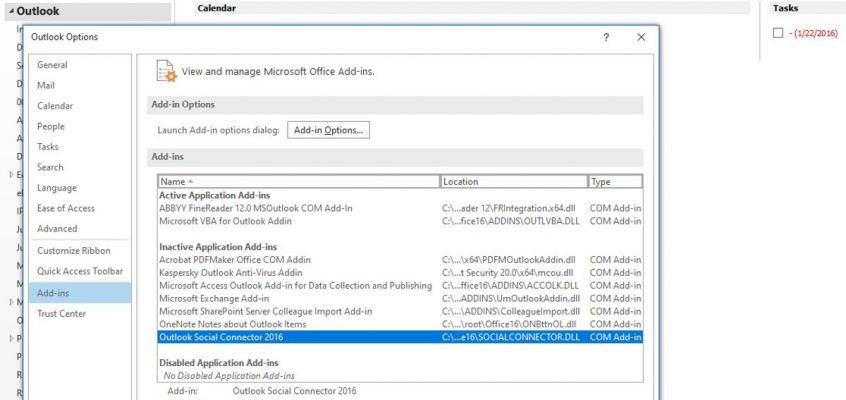Select Microsoft VBA for Outlook Addin
846x400 pixels.
tap(400, 221)
